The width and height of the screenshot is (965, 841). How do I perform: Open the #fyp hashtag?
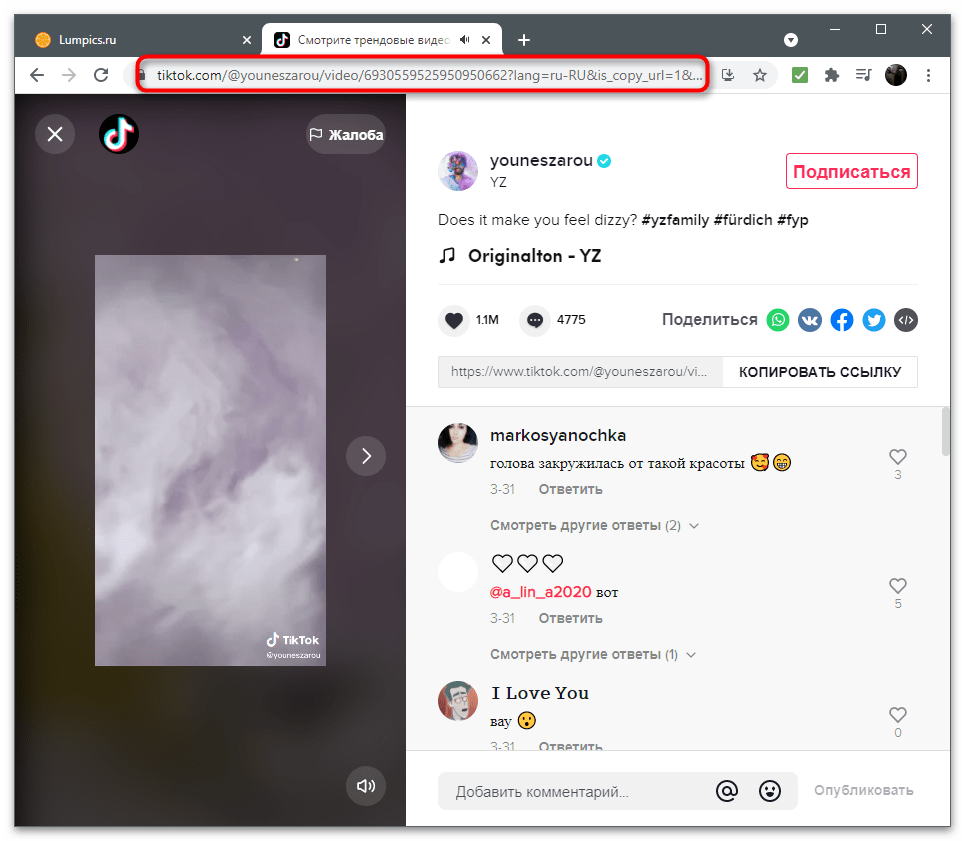coord(793,220)
